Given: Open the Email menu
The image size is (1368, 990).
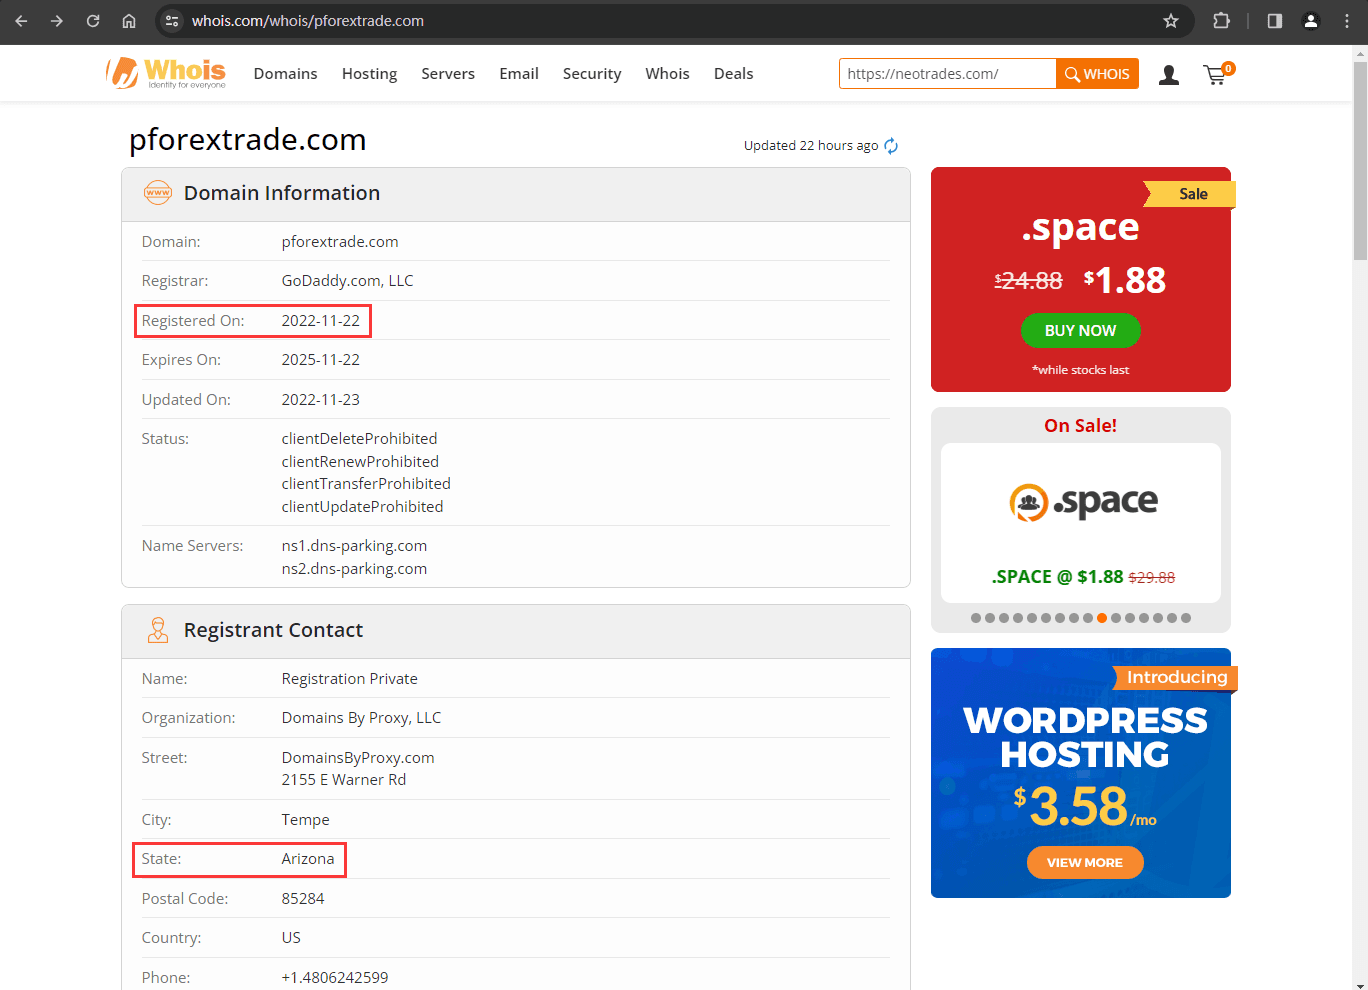Looking at the screenshot, I should point(519,74).
